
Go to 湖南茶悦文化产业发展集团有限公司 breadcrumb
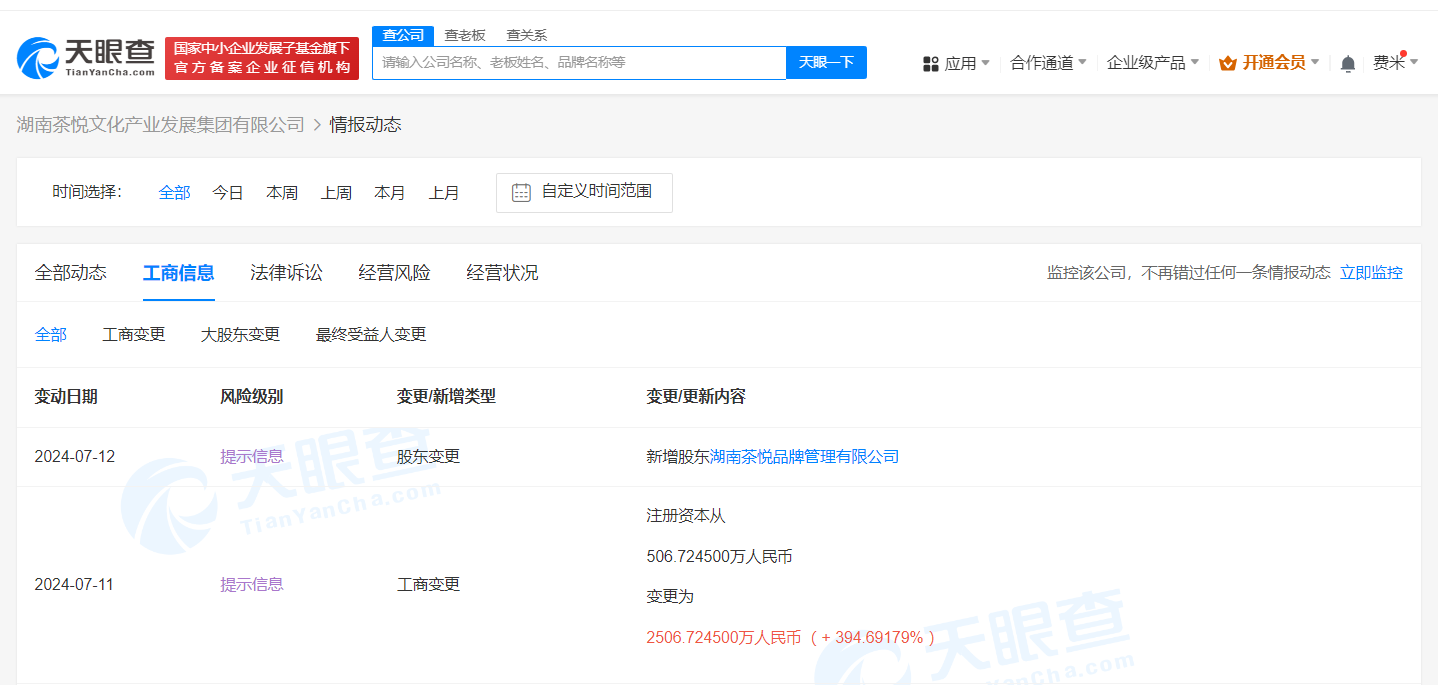coord(160,124)
